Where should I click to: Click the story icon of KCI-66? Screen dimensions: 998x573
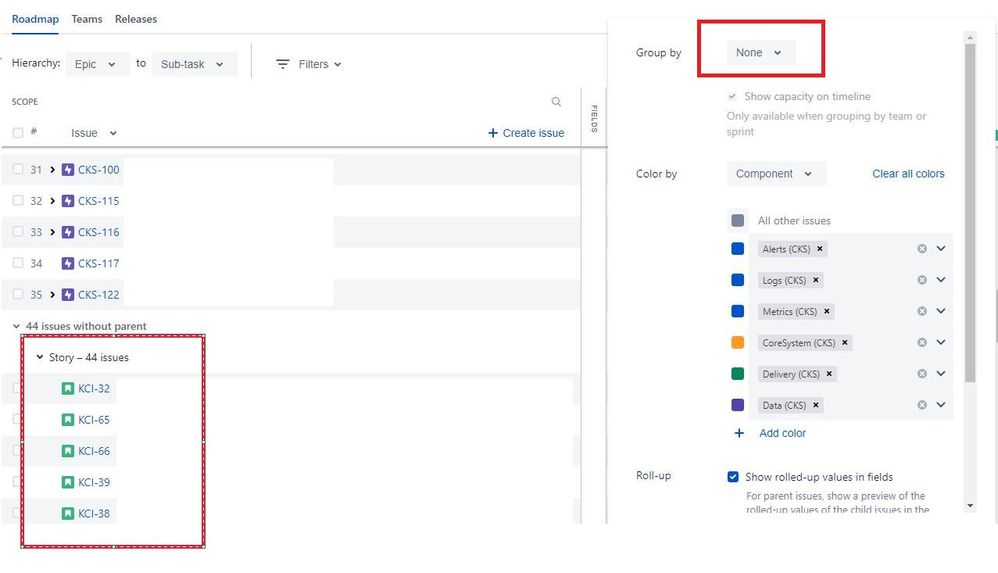tap(68, 451)
